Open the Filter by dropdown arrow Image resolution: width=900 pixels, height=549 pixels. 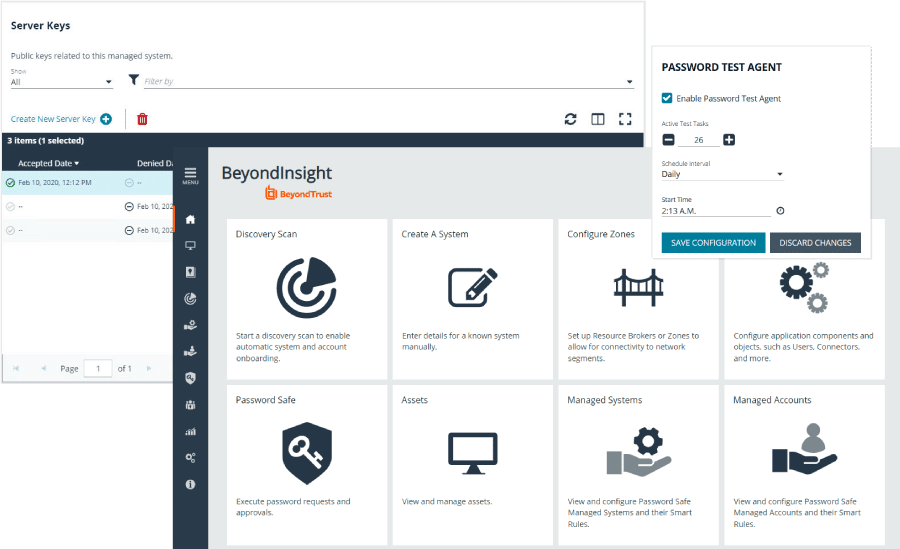(630, 82)
